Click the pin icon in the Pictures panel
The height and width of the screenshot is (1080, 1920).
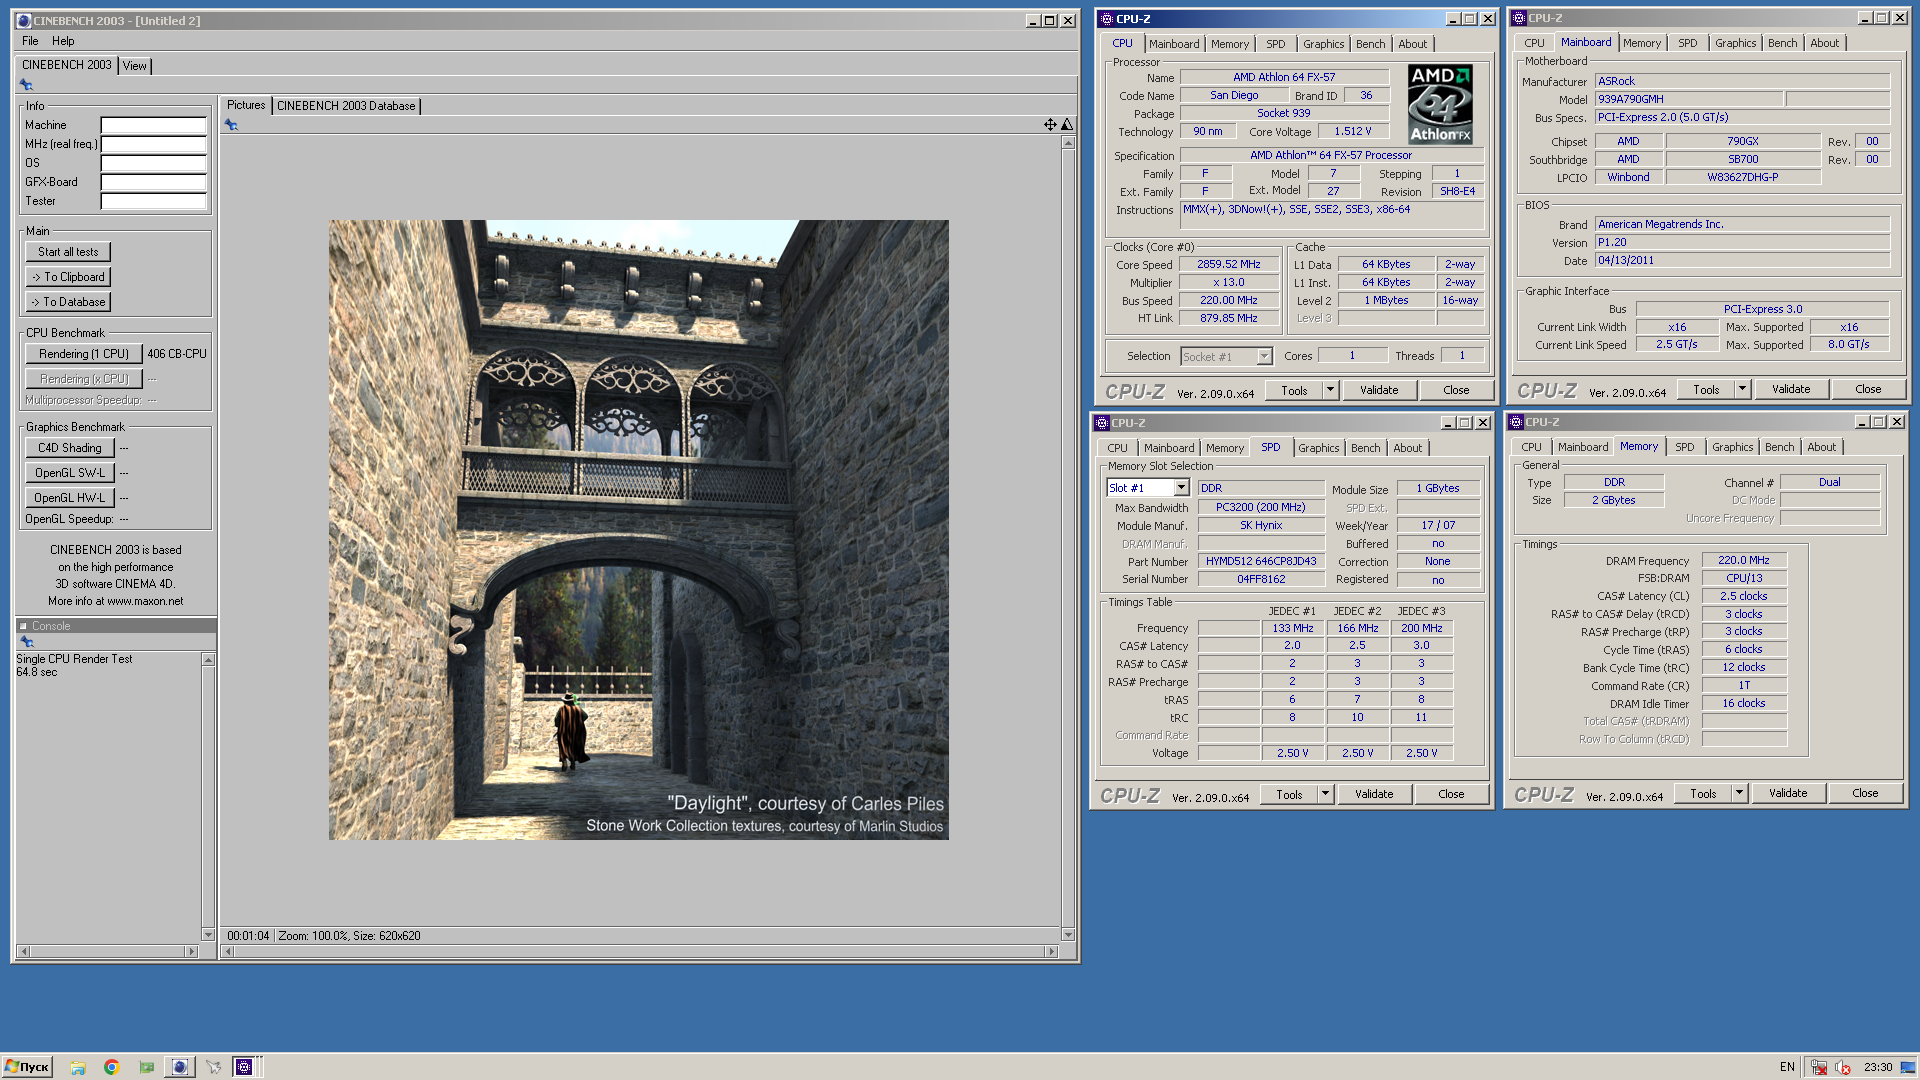(231, 125)
